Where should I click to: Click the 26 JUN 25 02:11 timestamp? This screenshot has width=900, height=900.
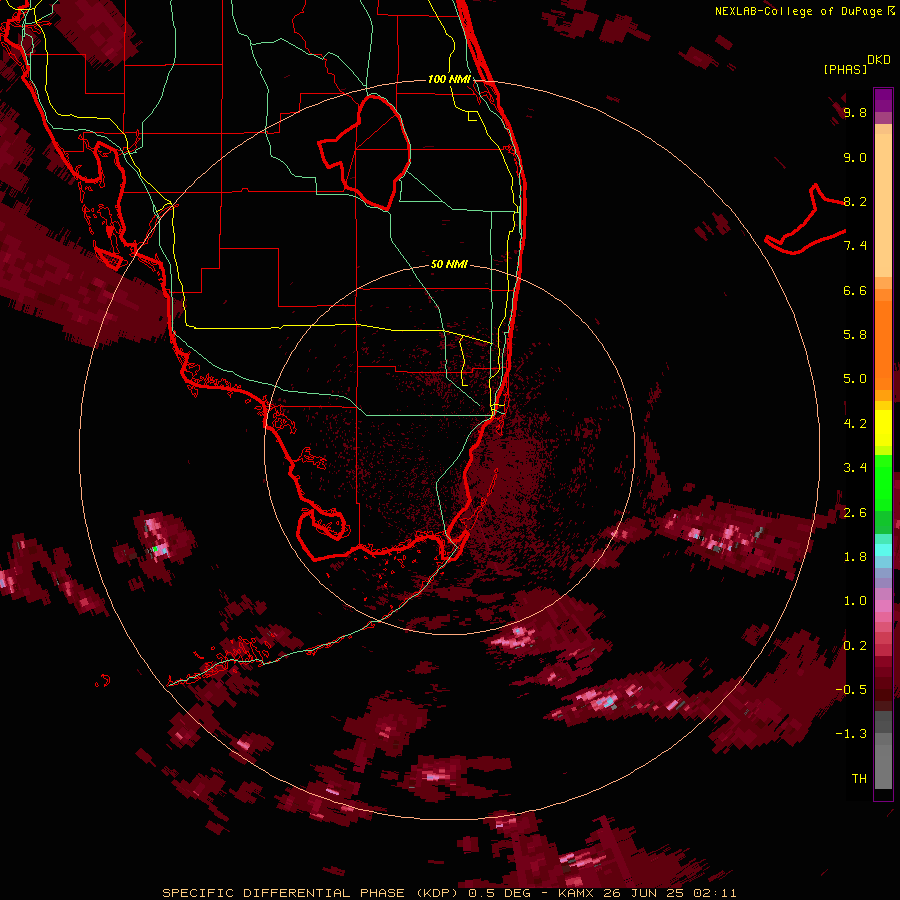(670, 893)
